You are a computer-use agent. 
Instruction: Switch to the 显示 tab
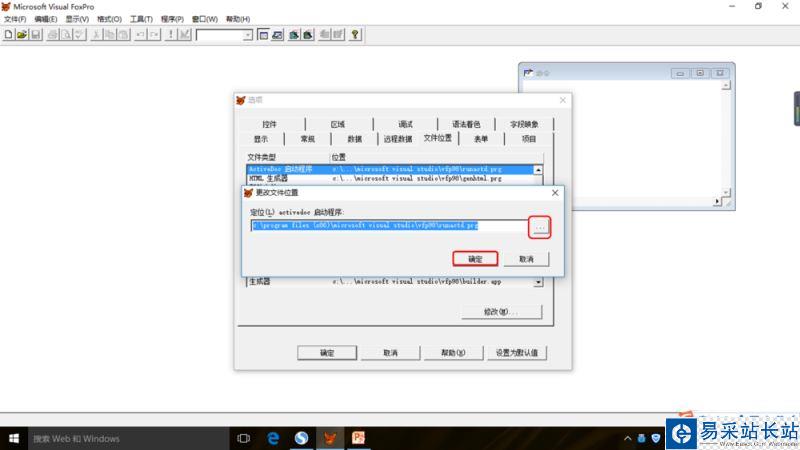coord(261,139)
